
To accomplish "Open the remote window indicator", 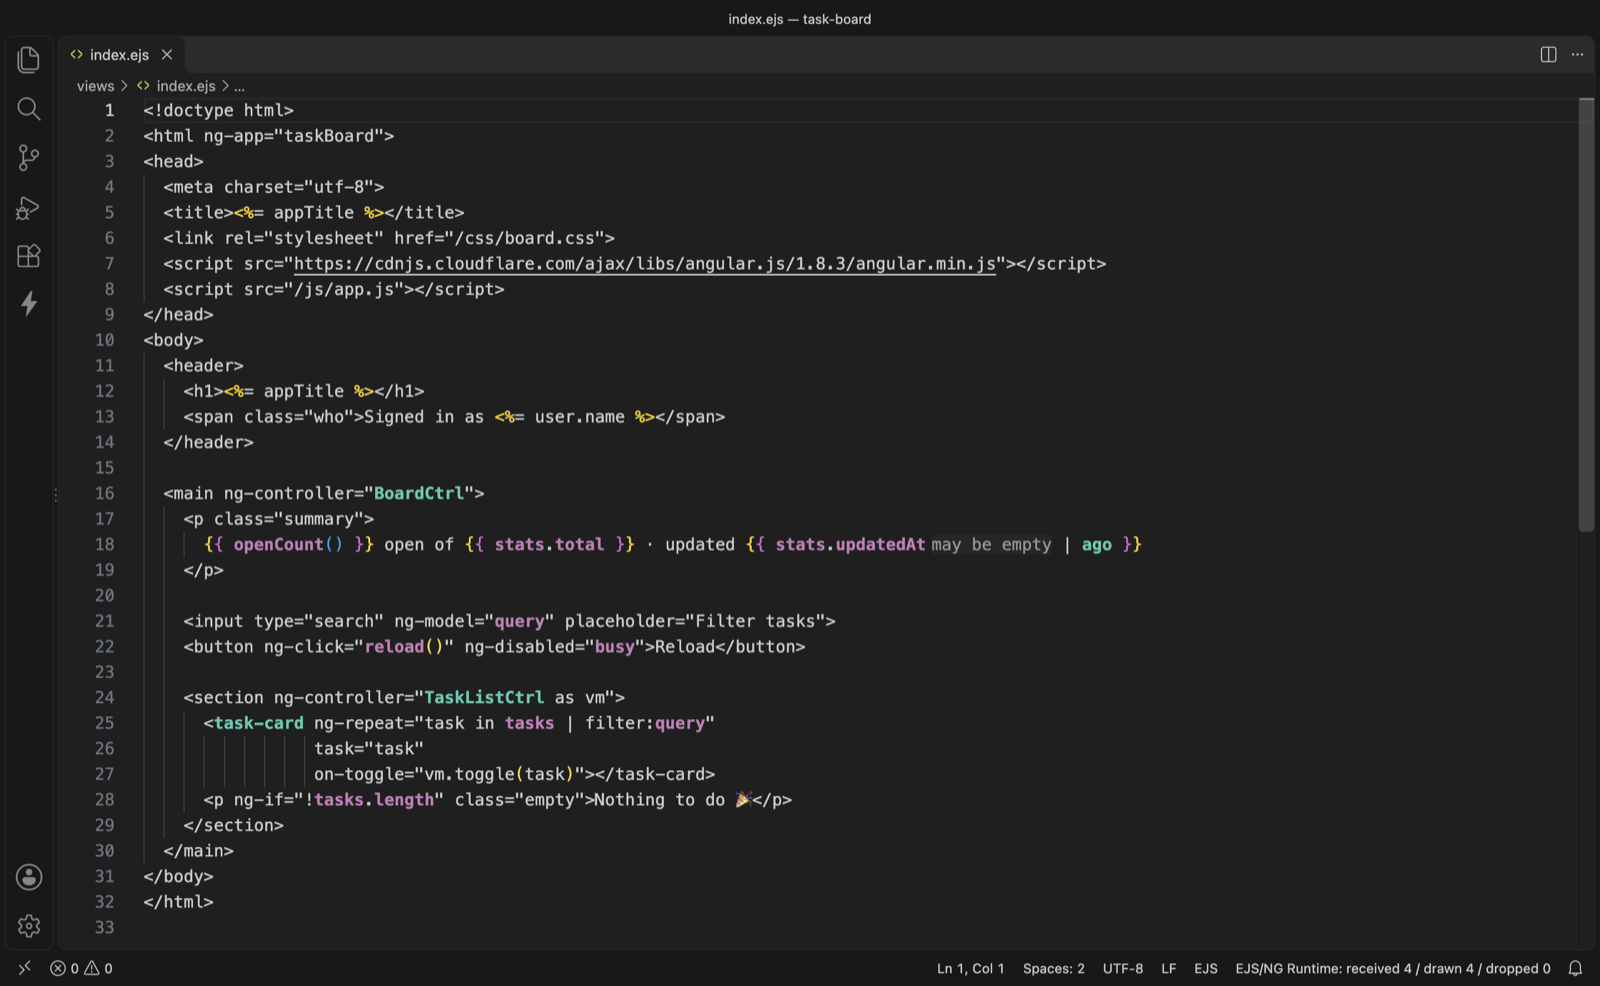I will [25, 968].
